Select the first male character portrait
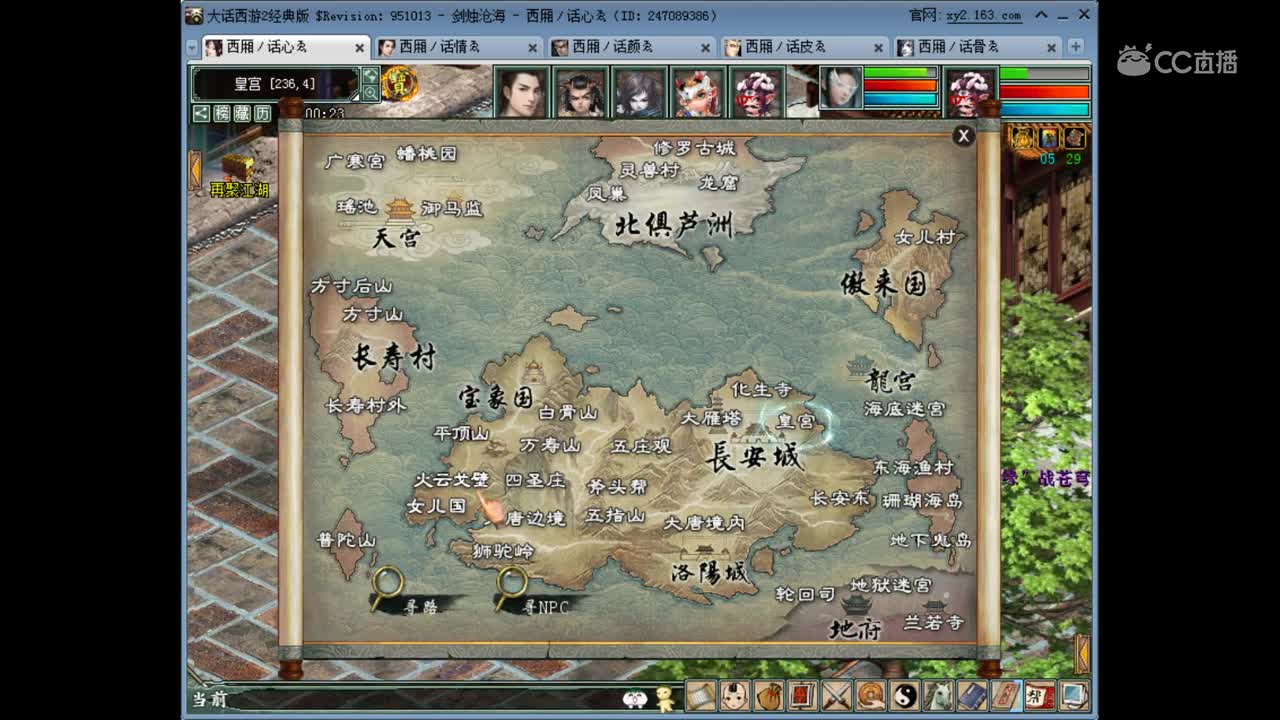The width and height of the screenshot is (1280, 720). pyautogui.click(x=522, y=92)
